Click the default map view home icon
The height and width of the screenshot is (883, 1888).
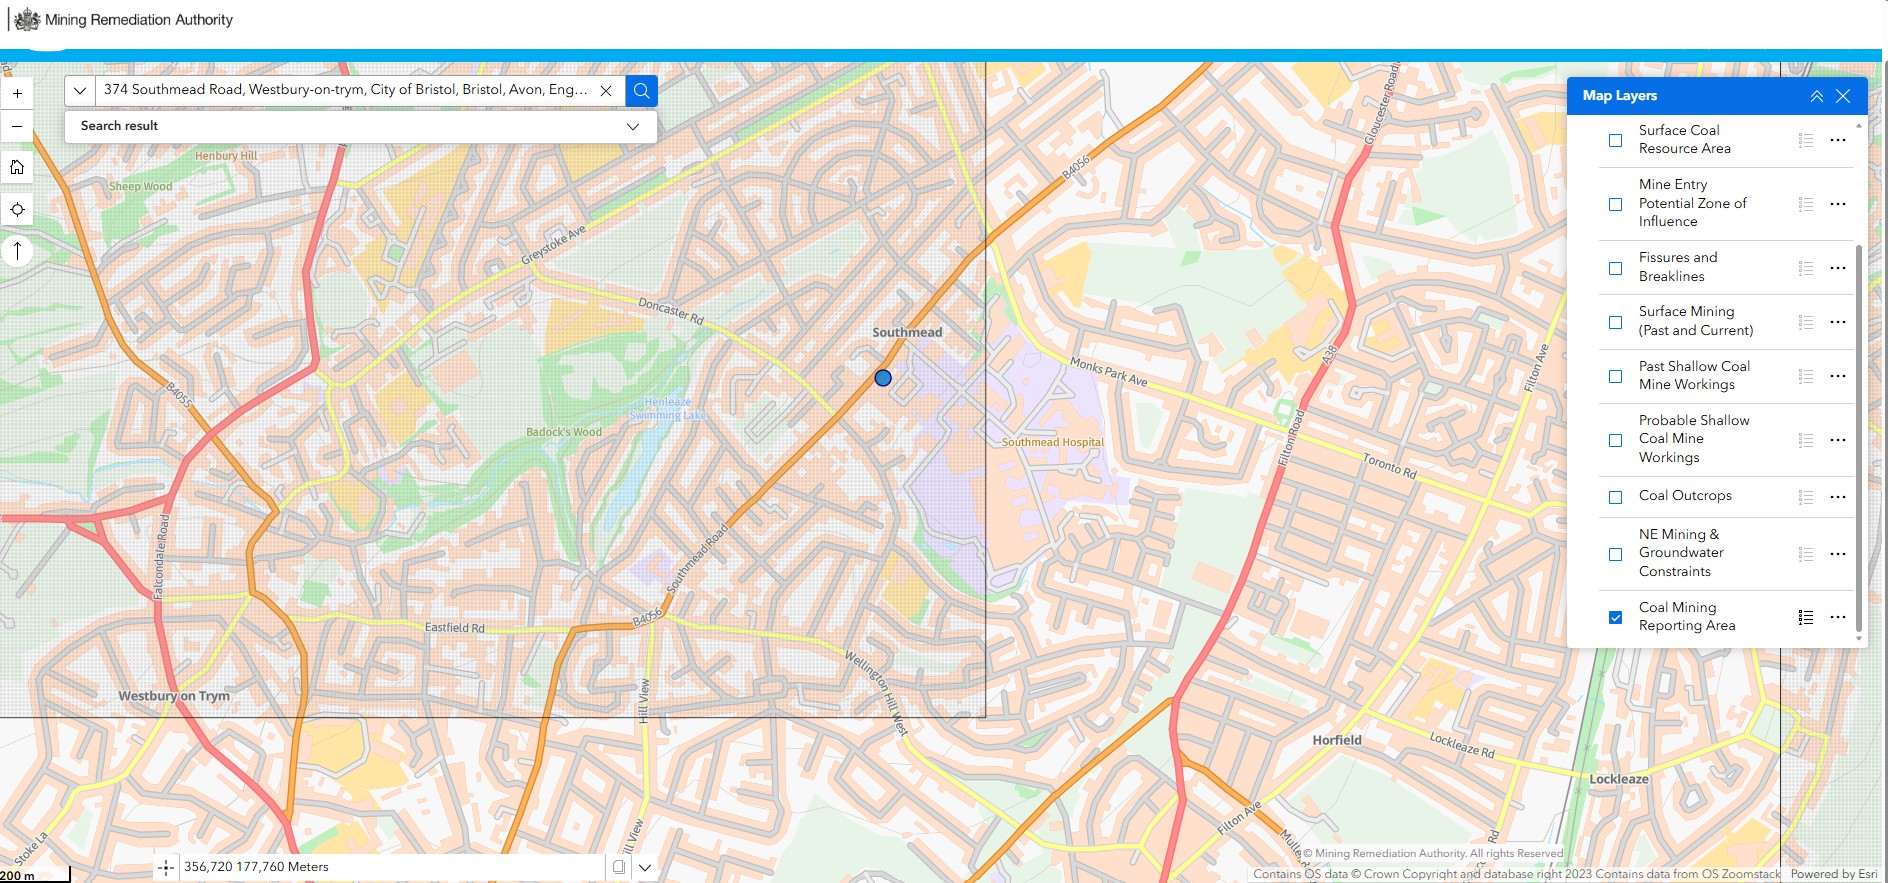(17, 167)
